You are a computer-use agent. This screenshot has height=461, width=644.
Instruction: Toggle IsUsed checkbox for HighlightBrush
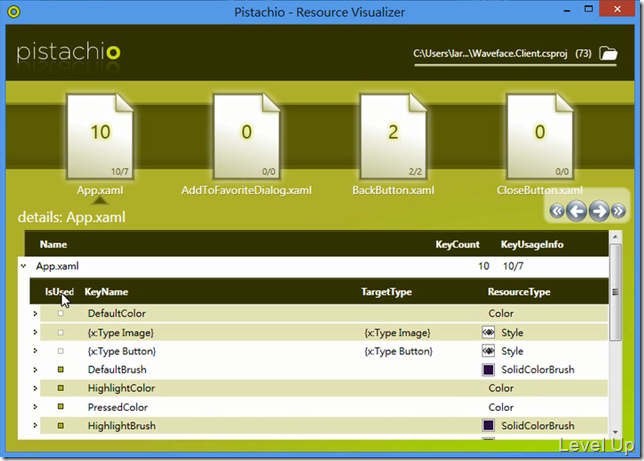[x=61, y=425]
